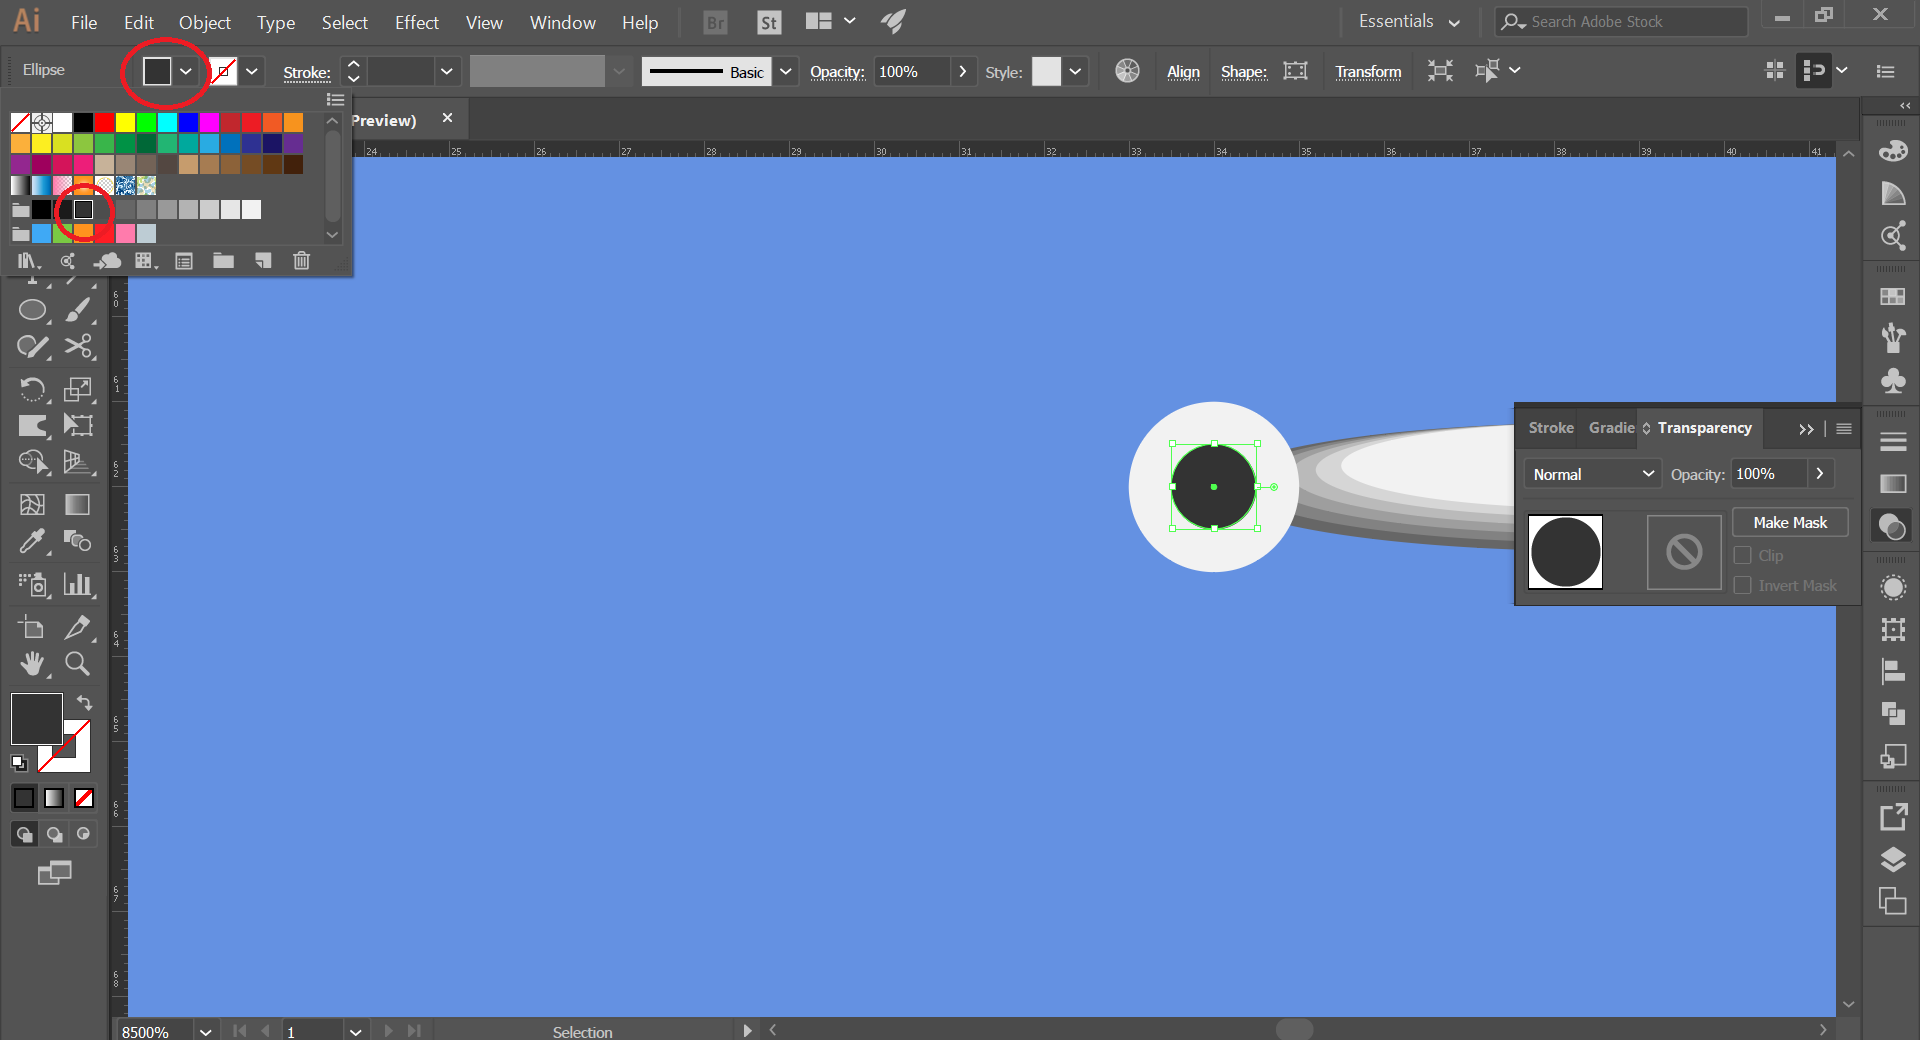Screen dimensions: 1920x1040
Task: Pick the red swatch in the top row
Action: pyautogui.click(x=104, y=122)
